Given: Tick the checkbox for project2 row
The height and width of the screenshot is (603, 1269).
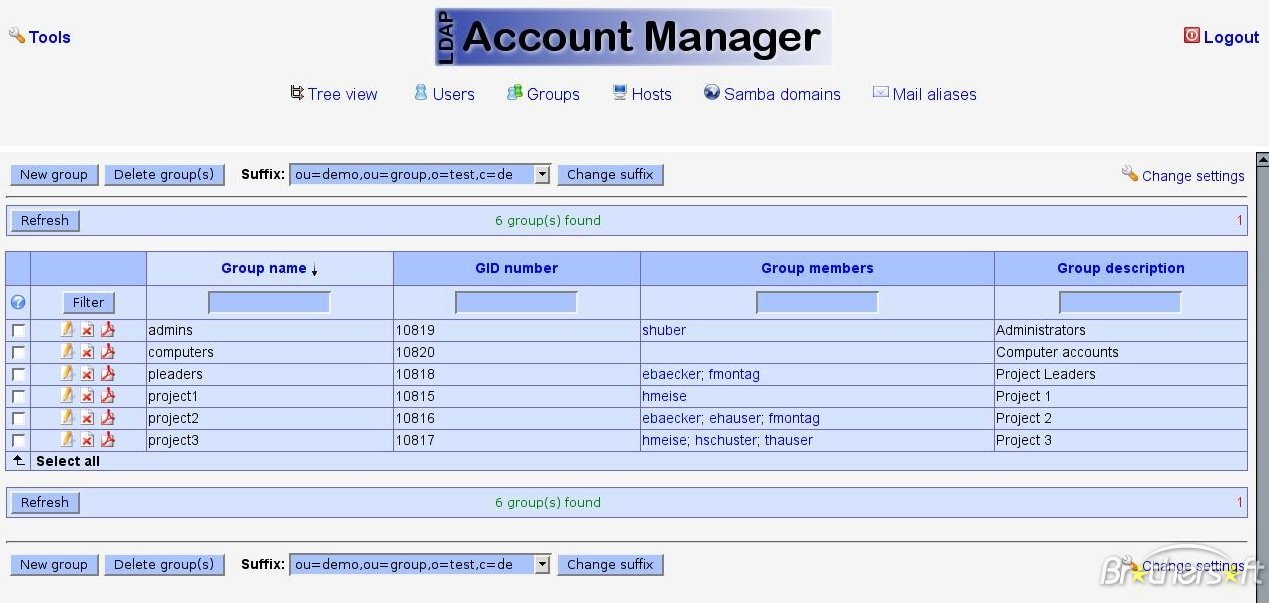Looking at the screenshot, I should pyautogui.click(x=18, y=418).
